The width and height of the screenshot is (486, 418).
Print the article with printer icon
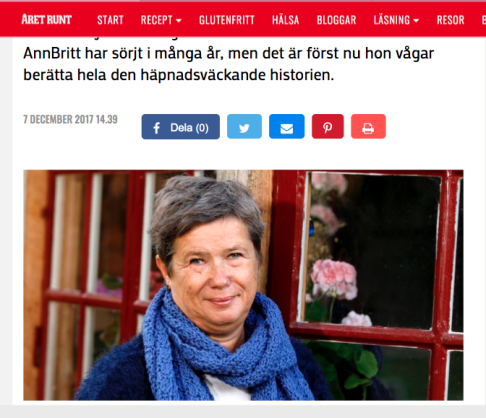368,127
